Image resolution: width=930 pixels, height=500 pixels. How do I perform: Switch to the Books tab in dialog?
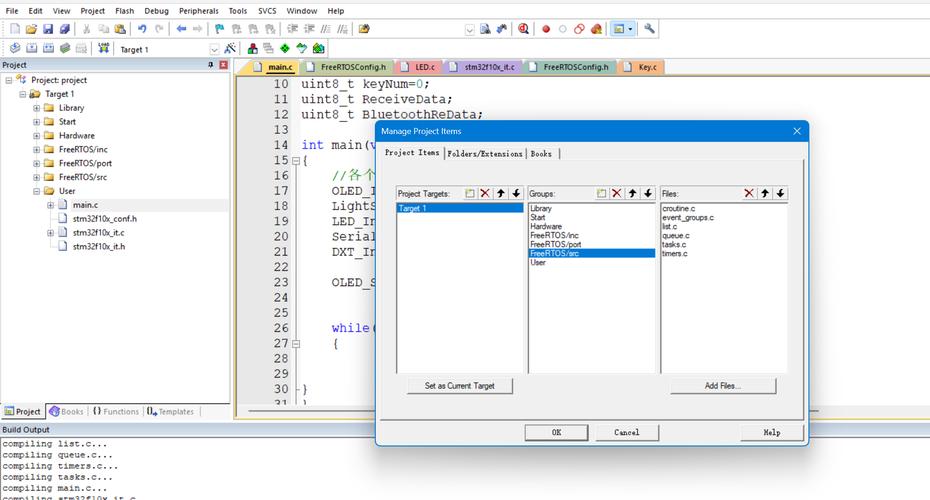coord(541,154)
